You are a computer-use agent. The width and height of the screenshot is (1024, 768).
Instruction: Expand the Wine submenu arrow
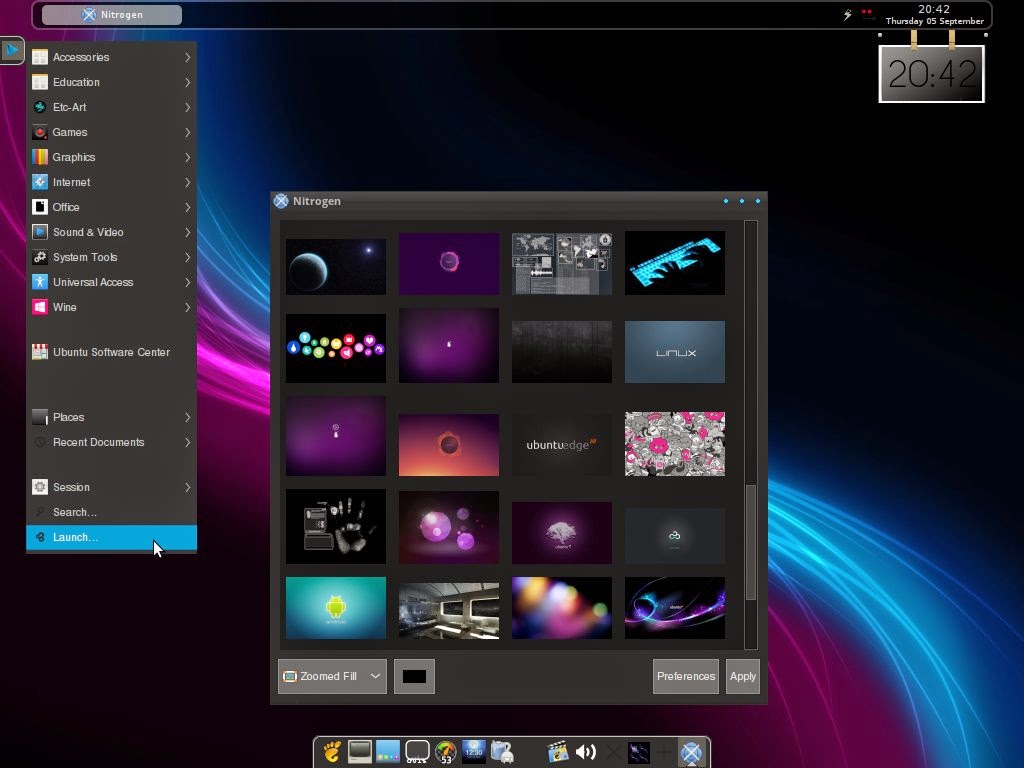[187, 307]
